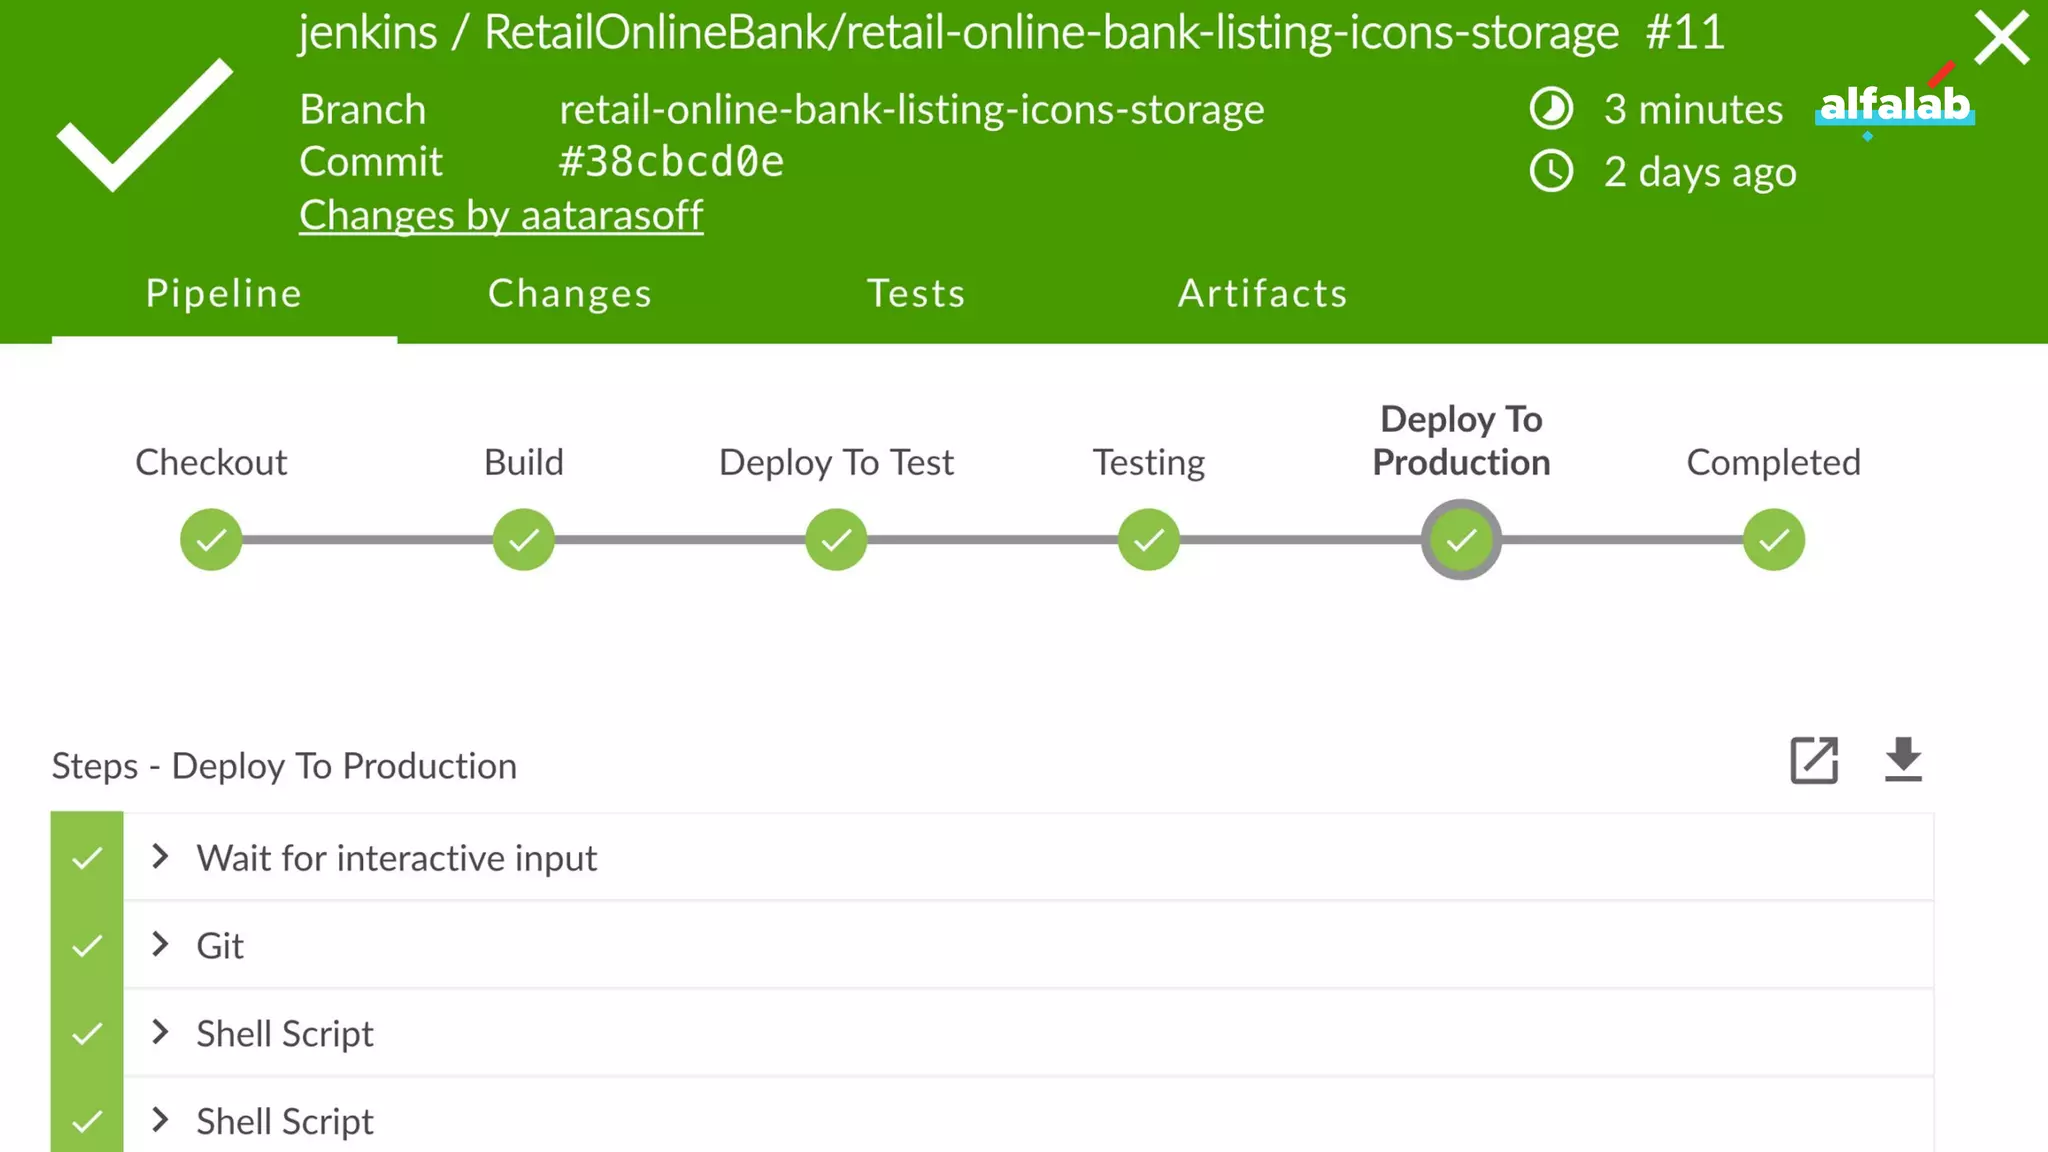Image resolution: width=2048 pixels, height=1152 pixels.
Task: Select the Build stage node
Action: coord(523,540)
